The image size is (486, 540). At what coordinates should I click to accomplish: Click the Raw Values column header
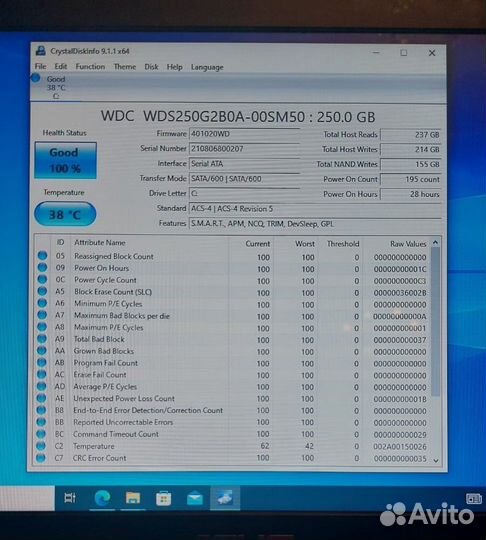tap(408, 244)
